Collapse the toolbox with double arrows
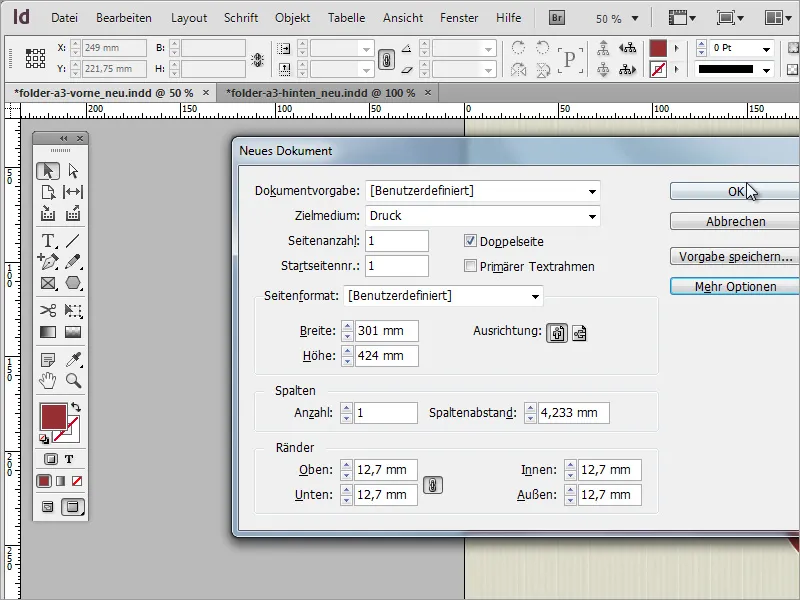Screen dimensions: 800x600 [x=63, y=138]
